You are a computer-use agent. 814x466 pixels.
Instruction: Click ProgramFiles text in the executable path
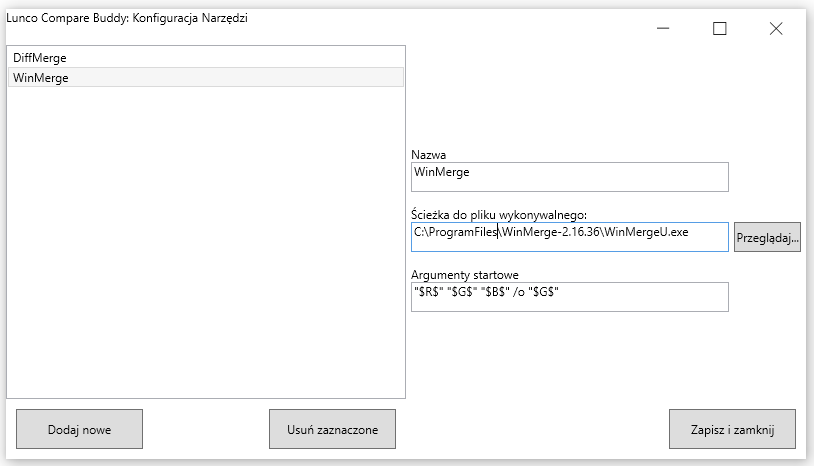point(463,232)
